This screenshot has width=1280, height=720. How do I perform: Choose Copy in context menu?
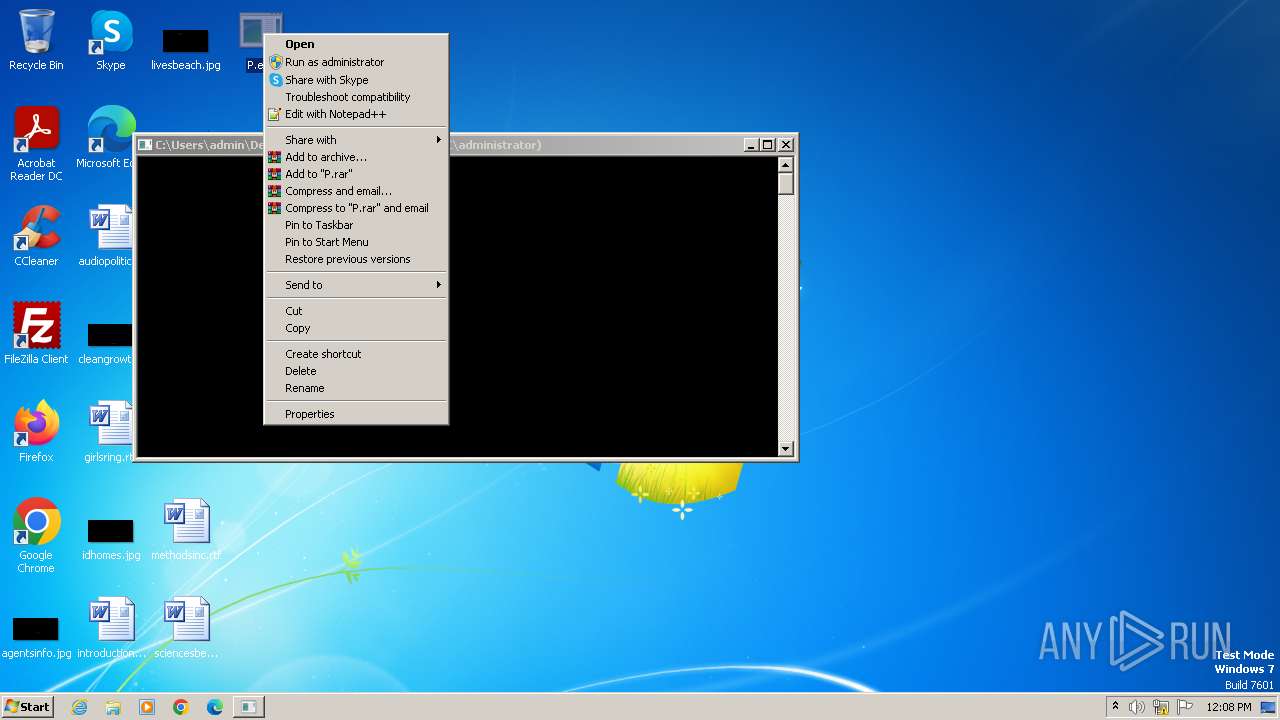356,328
